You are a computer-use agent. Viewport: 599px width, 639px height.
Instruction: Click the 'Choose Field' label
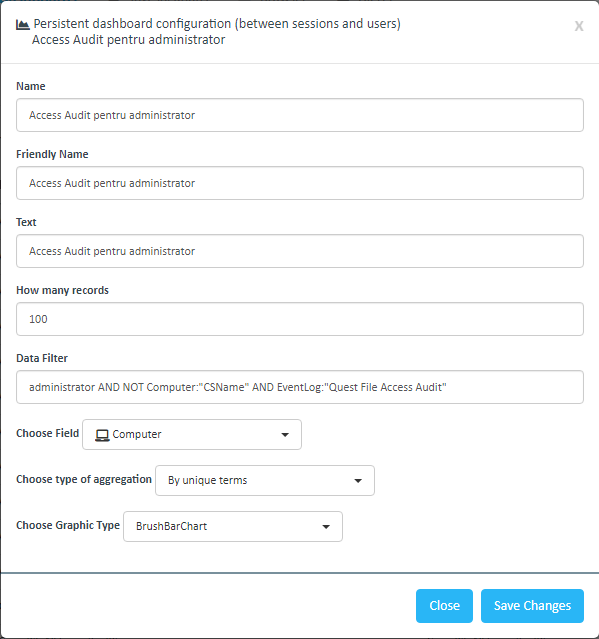[48, 433]
